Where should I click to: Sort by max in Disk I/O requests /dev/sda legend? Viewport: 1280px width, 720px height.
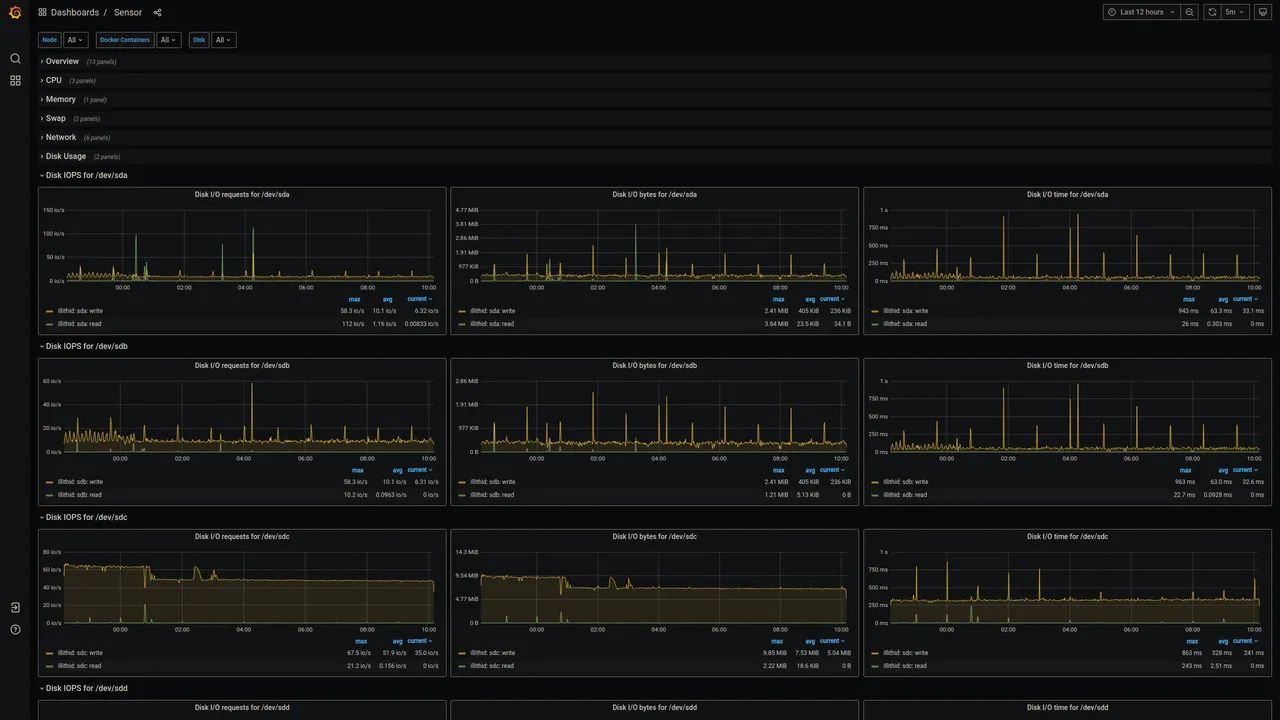[x=355, y=299]
